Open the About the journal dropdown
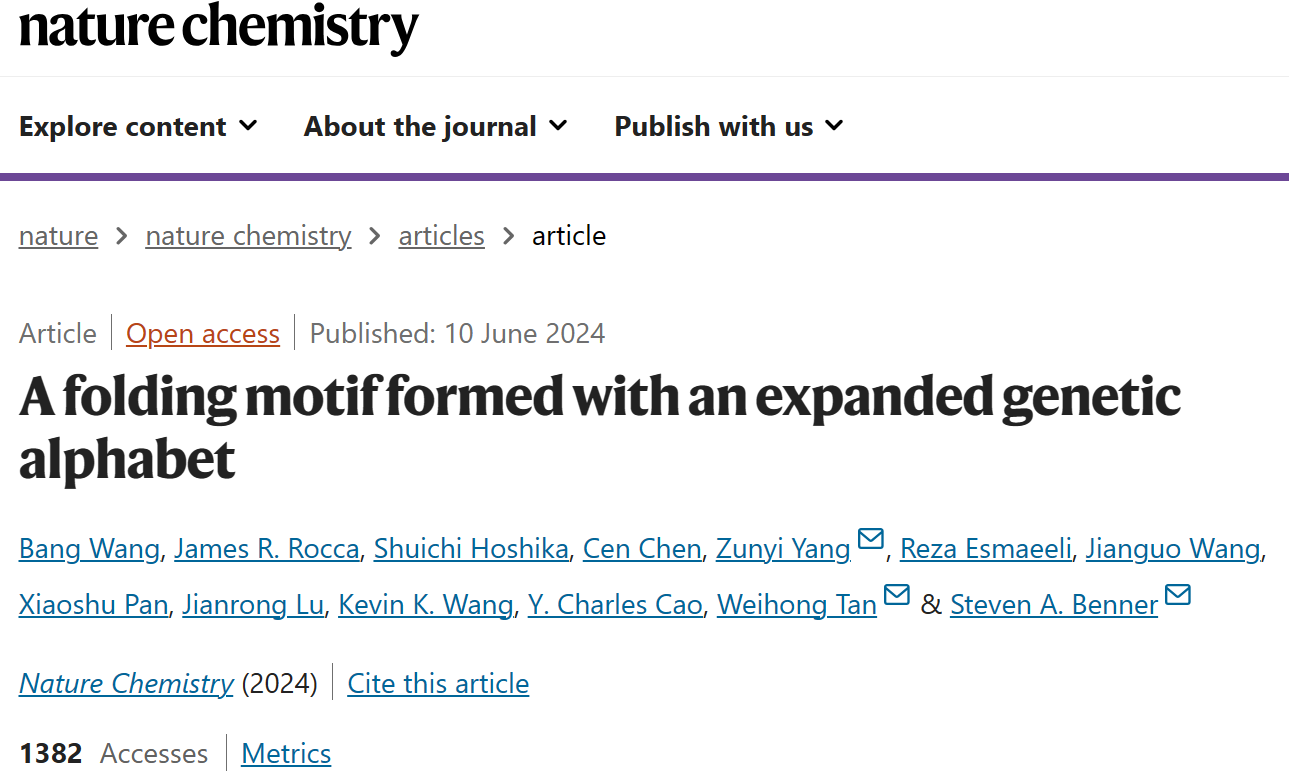1289x779 pixels. pyautogui.click(x=435, y=126)
